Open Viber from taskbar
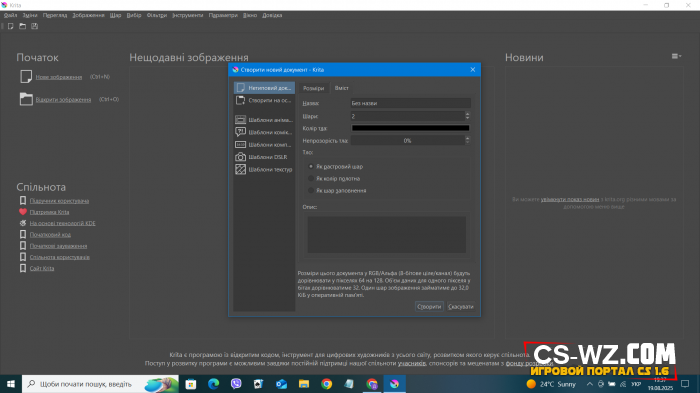The width and height of the screenshot is (700, 393). (x=236, y=384)
